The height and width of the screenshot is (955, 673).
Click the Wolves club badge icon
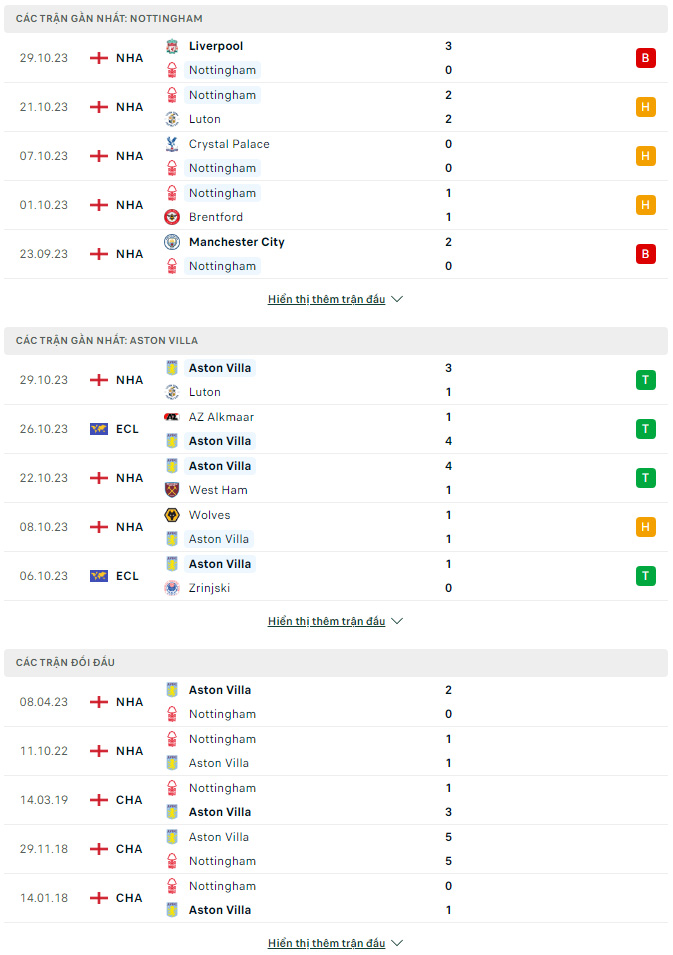click(172, 515)
